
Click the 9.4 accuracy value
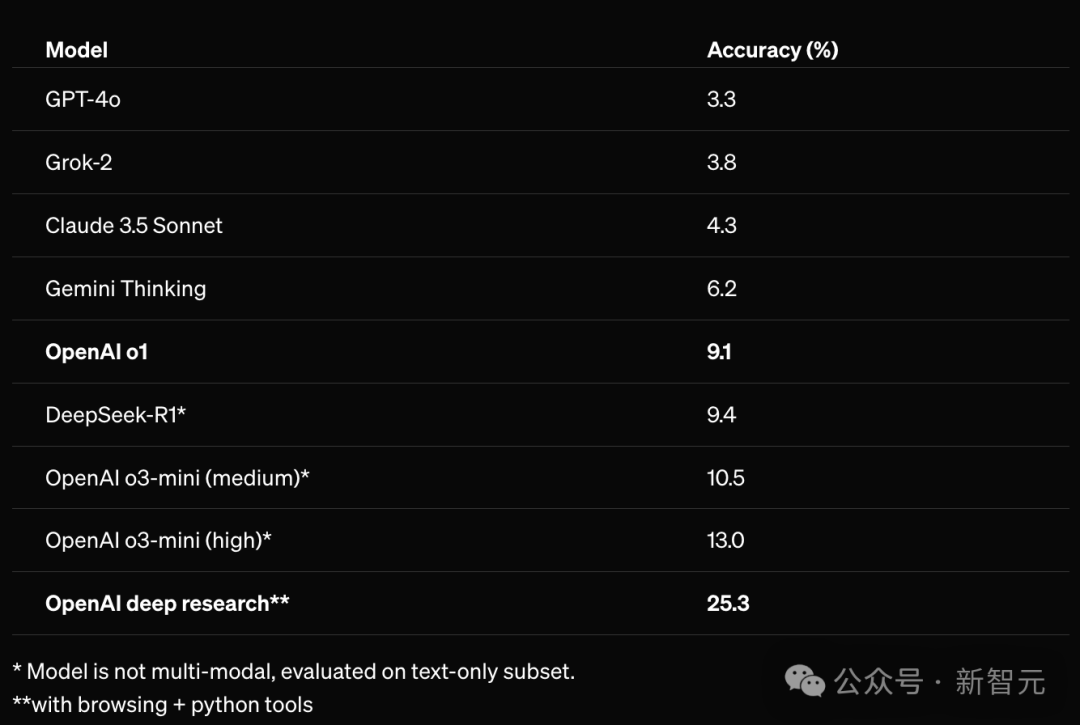click(x=721, y=414)
